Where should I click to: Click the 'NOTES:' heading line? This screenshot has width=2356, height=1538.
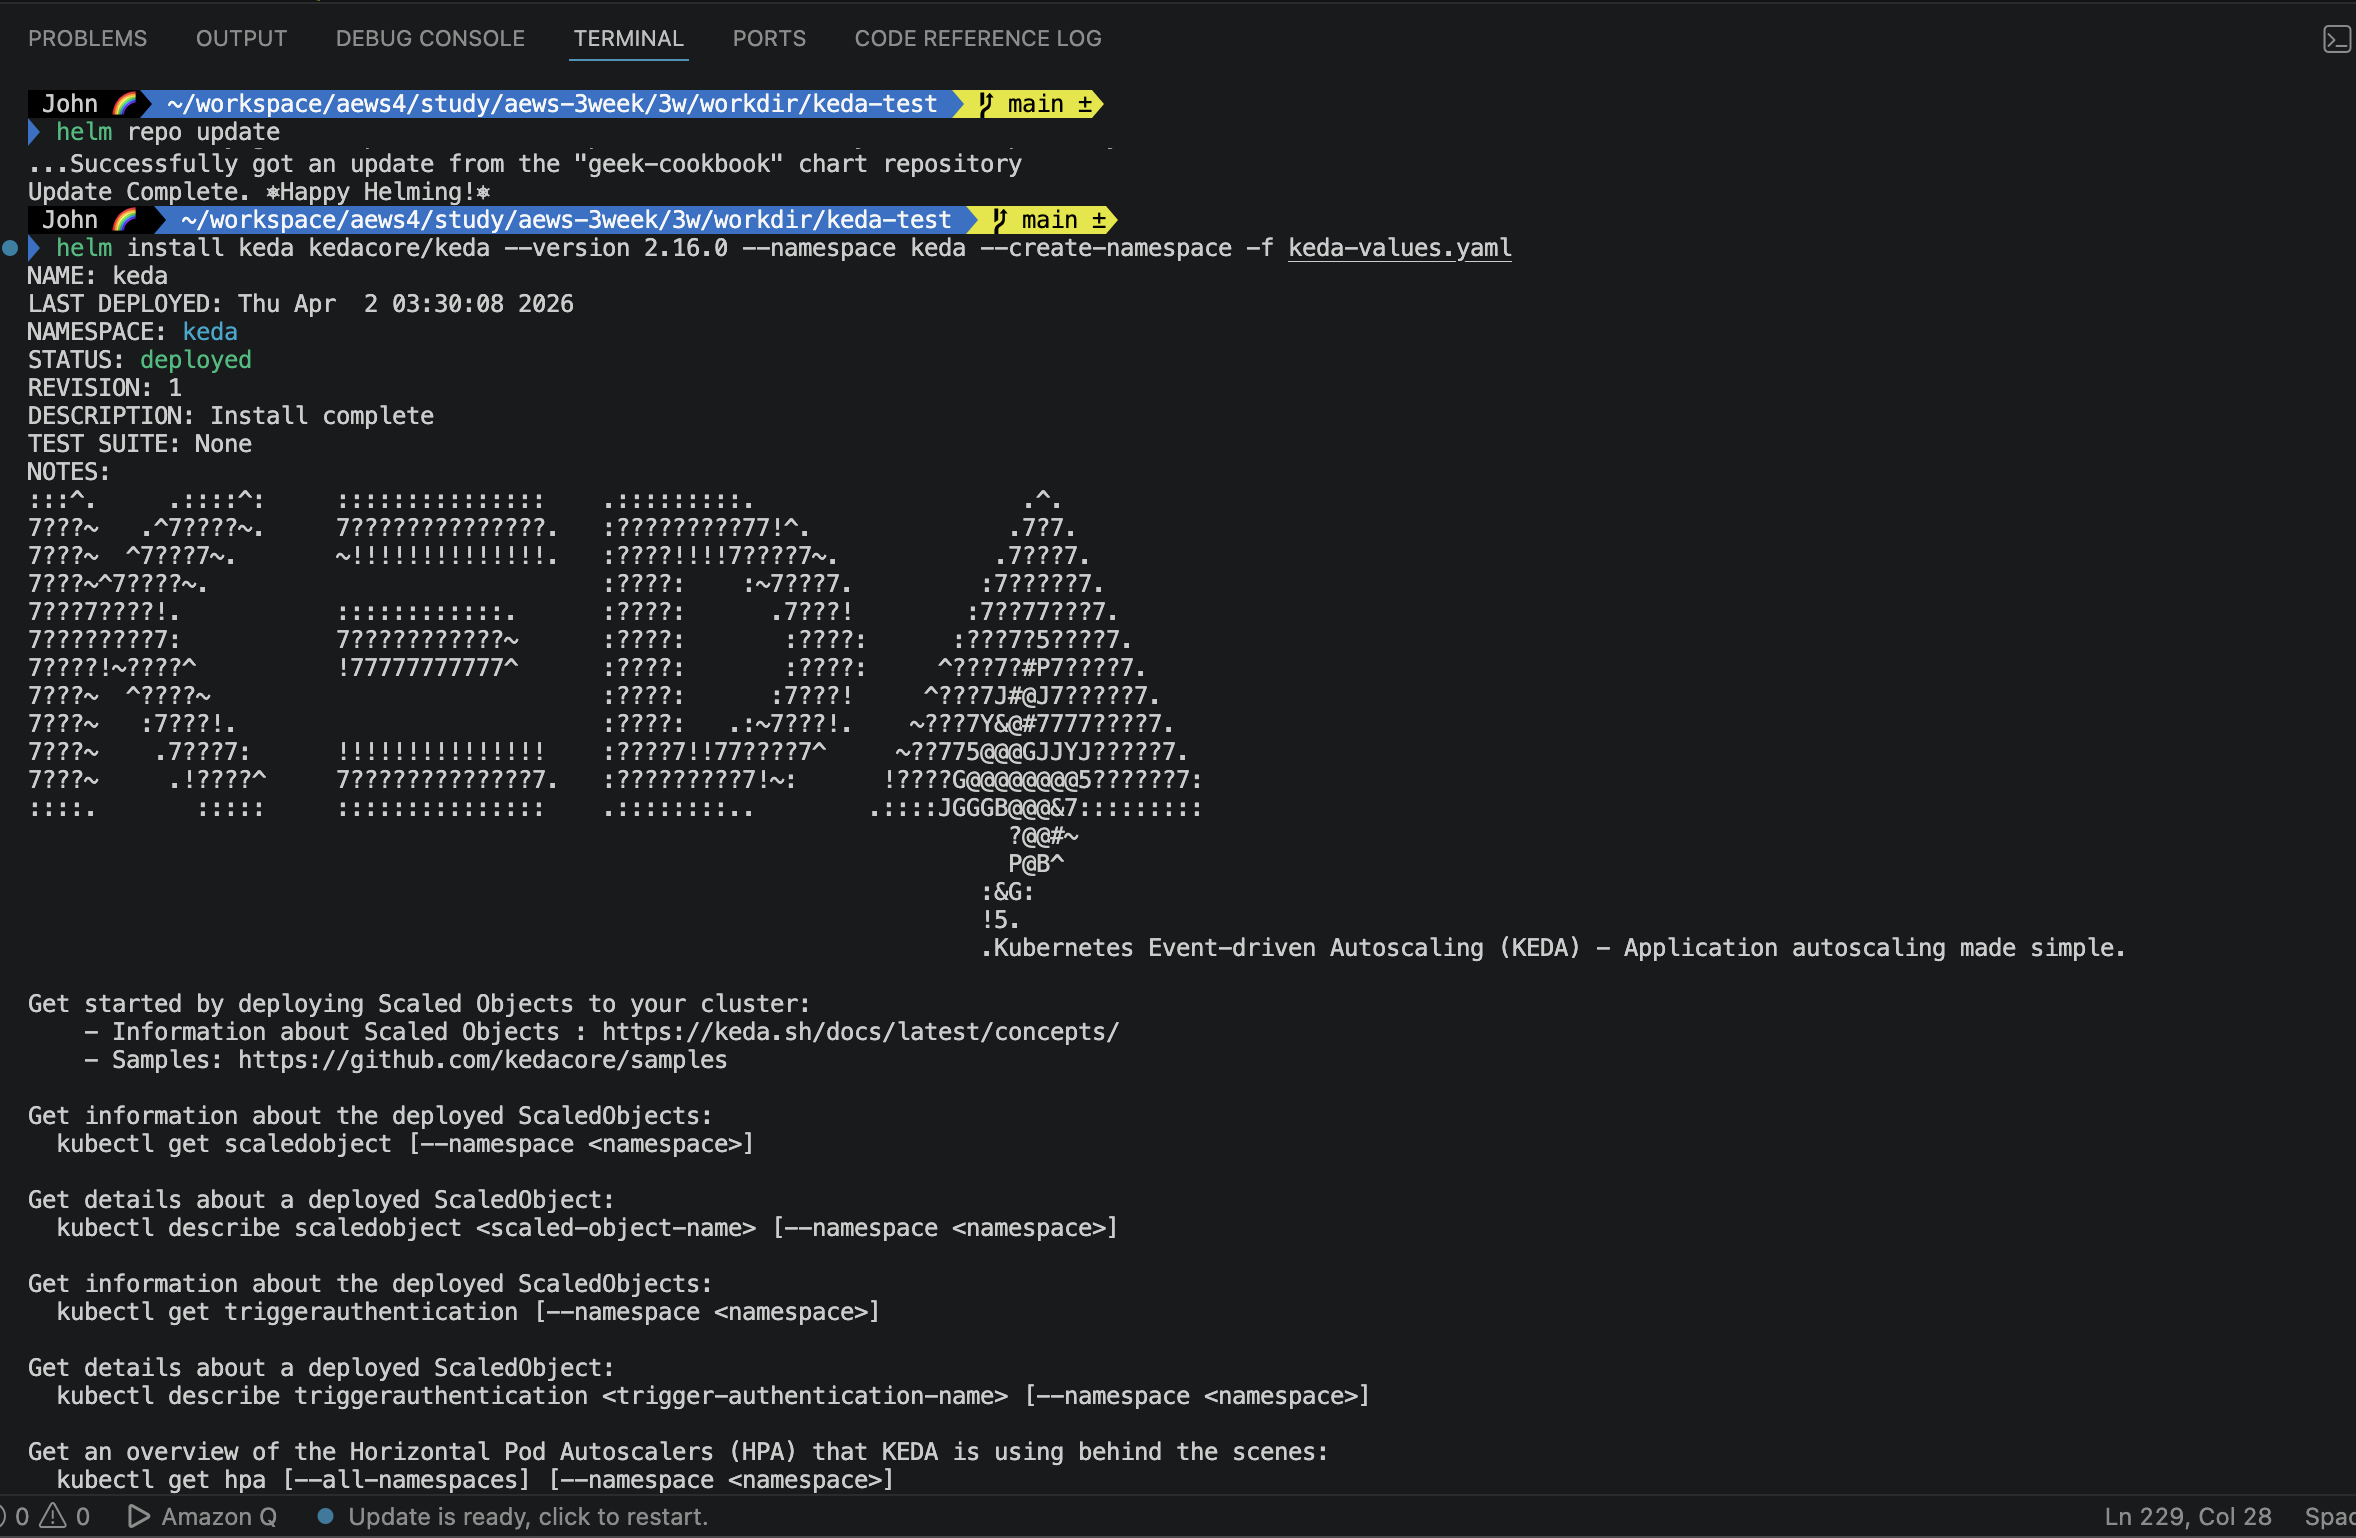(69, 472)
